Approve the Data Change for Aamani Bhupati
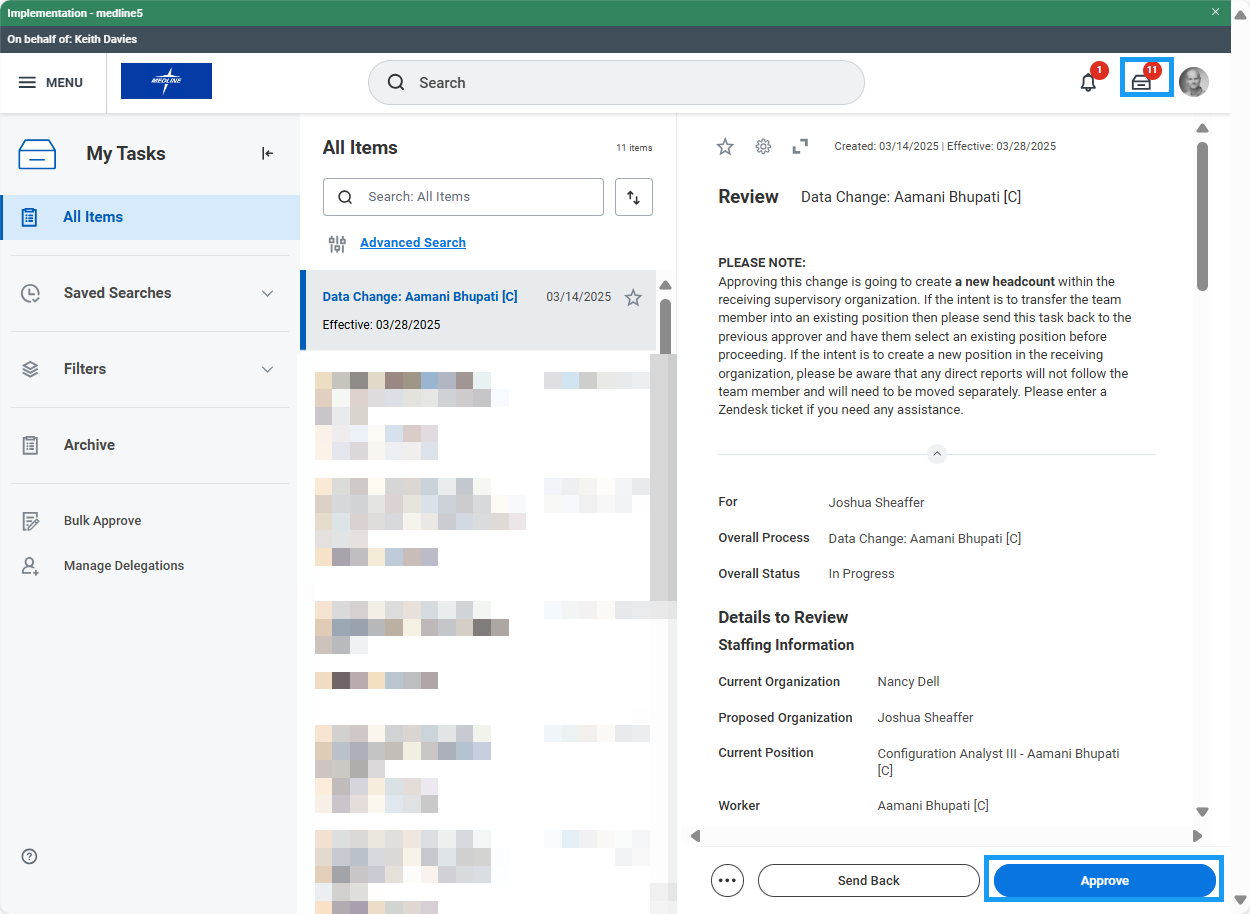This screenshot has width=1250, height=914. click(1104, 880)
